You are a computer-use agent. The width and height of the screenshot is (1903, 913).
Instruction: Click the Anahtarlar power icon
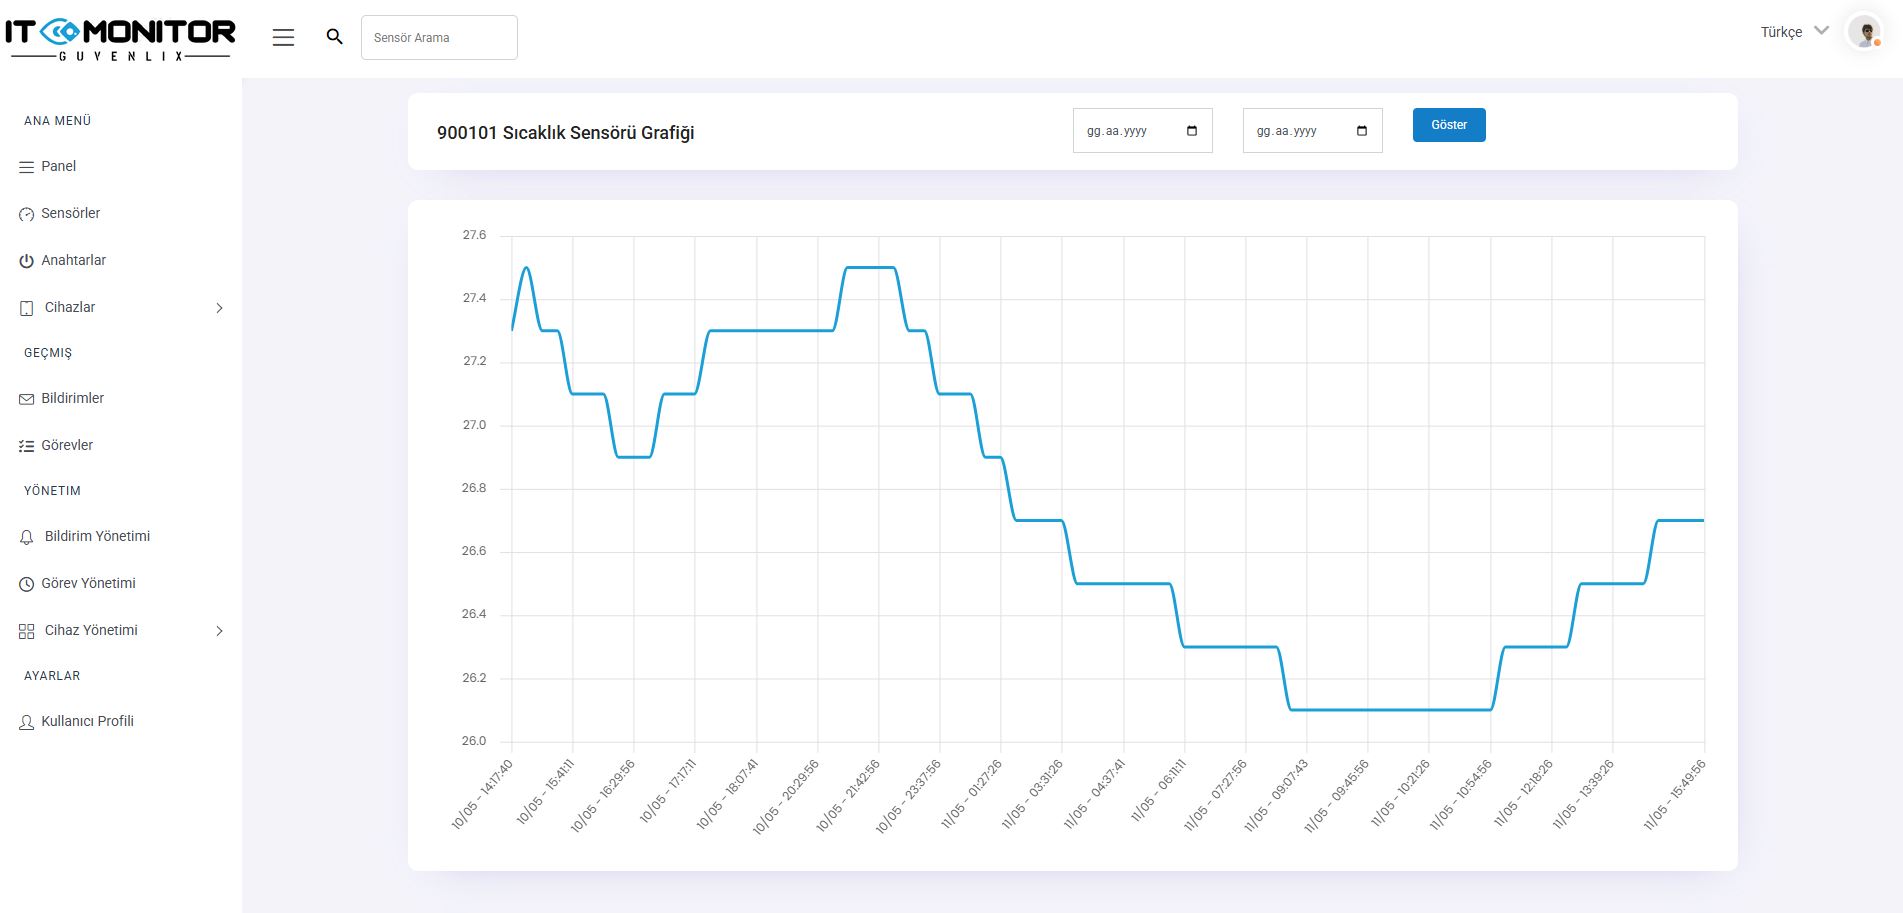[x=27, y=261]
